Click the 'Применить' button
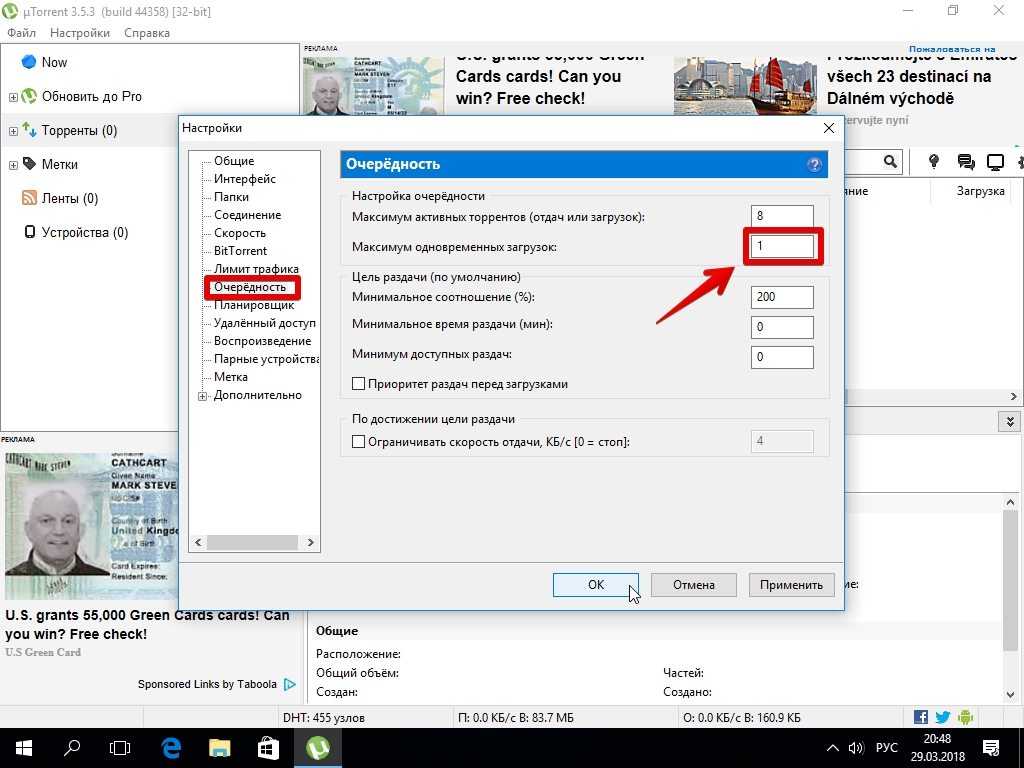Screen dimensions: 1024x768 790,585
